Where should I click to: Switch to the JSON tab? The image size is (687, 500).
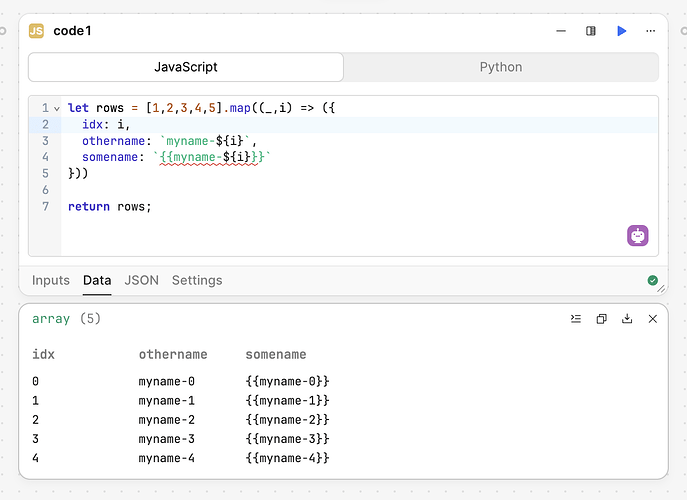(141, 280)
